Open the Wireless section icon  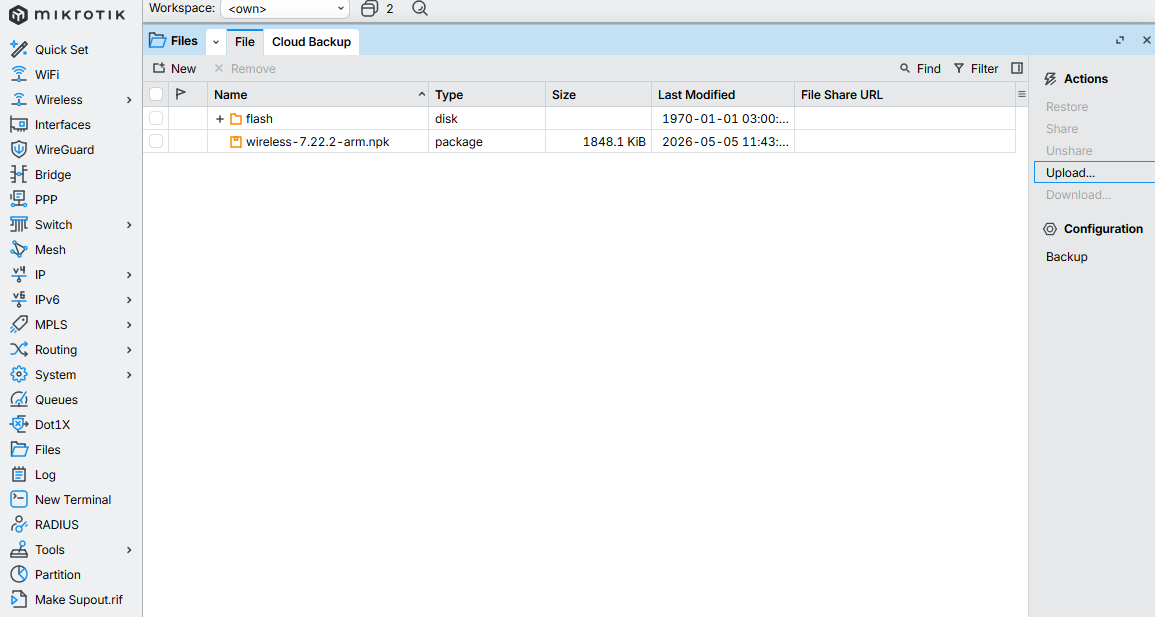[18, 99]
